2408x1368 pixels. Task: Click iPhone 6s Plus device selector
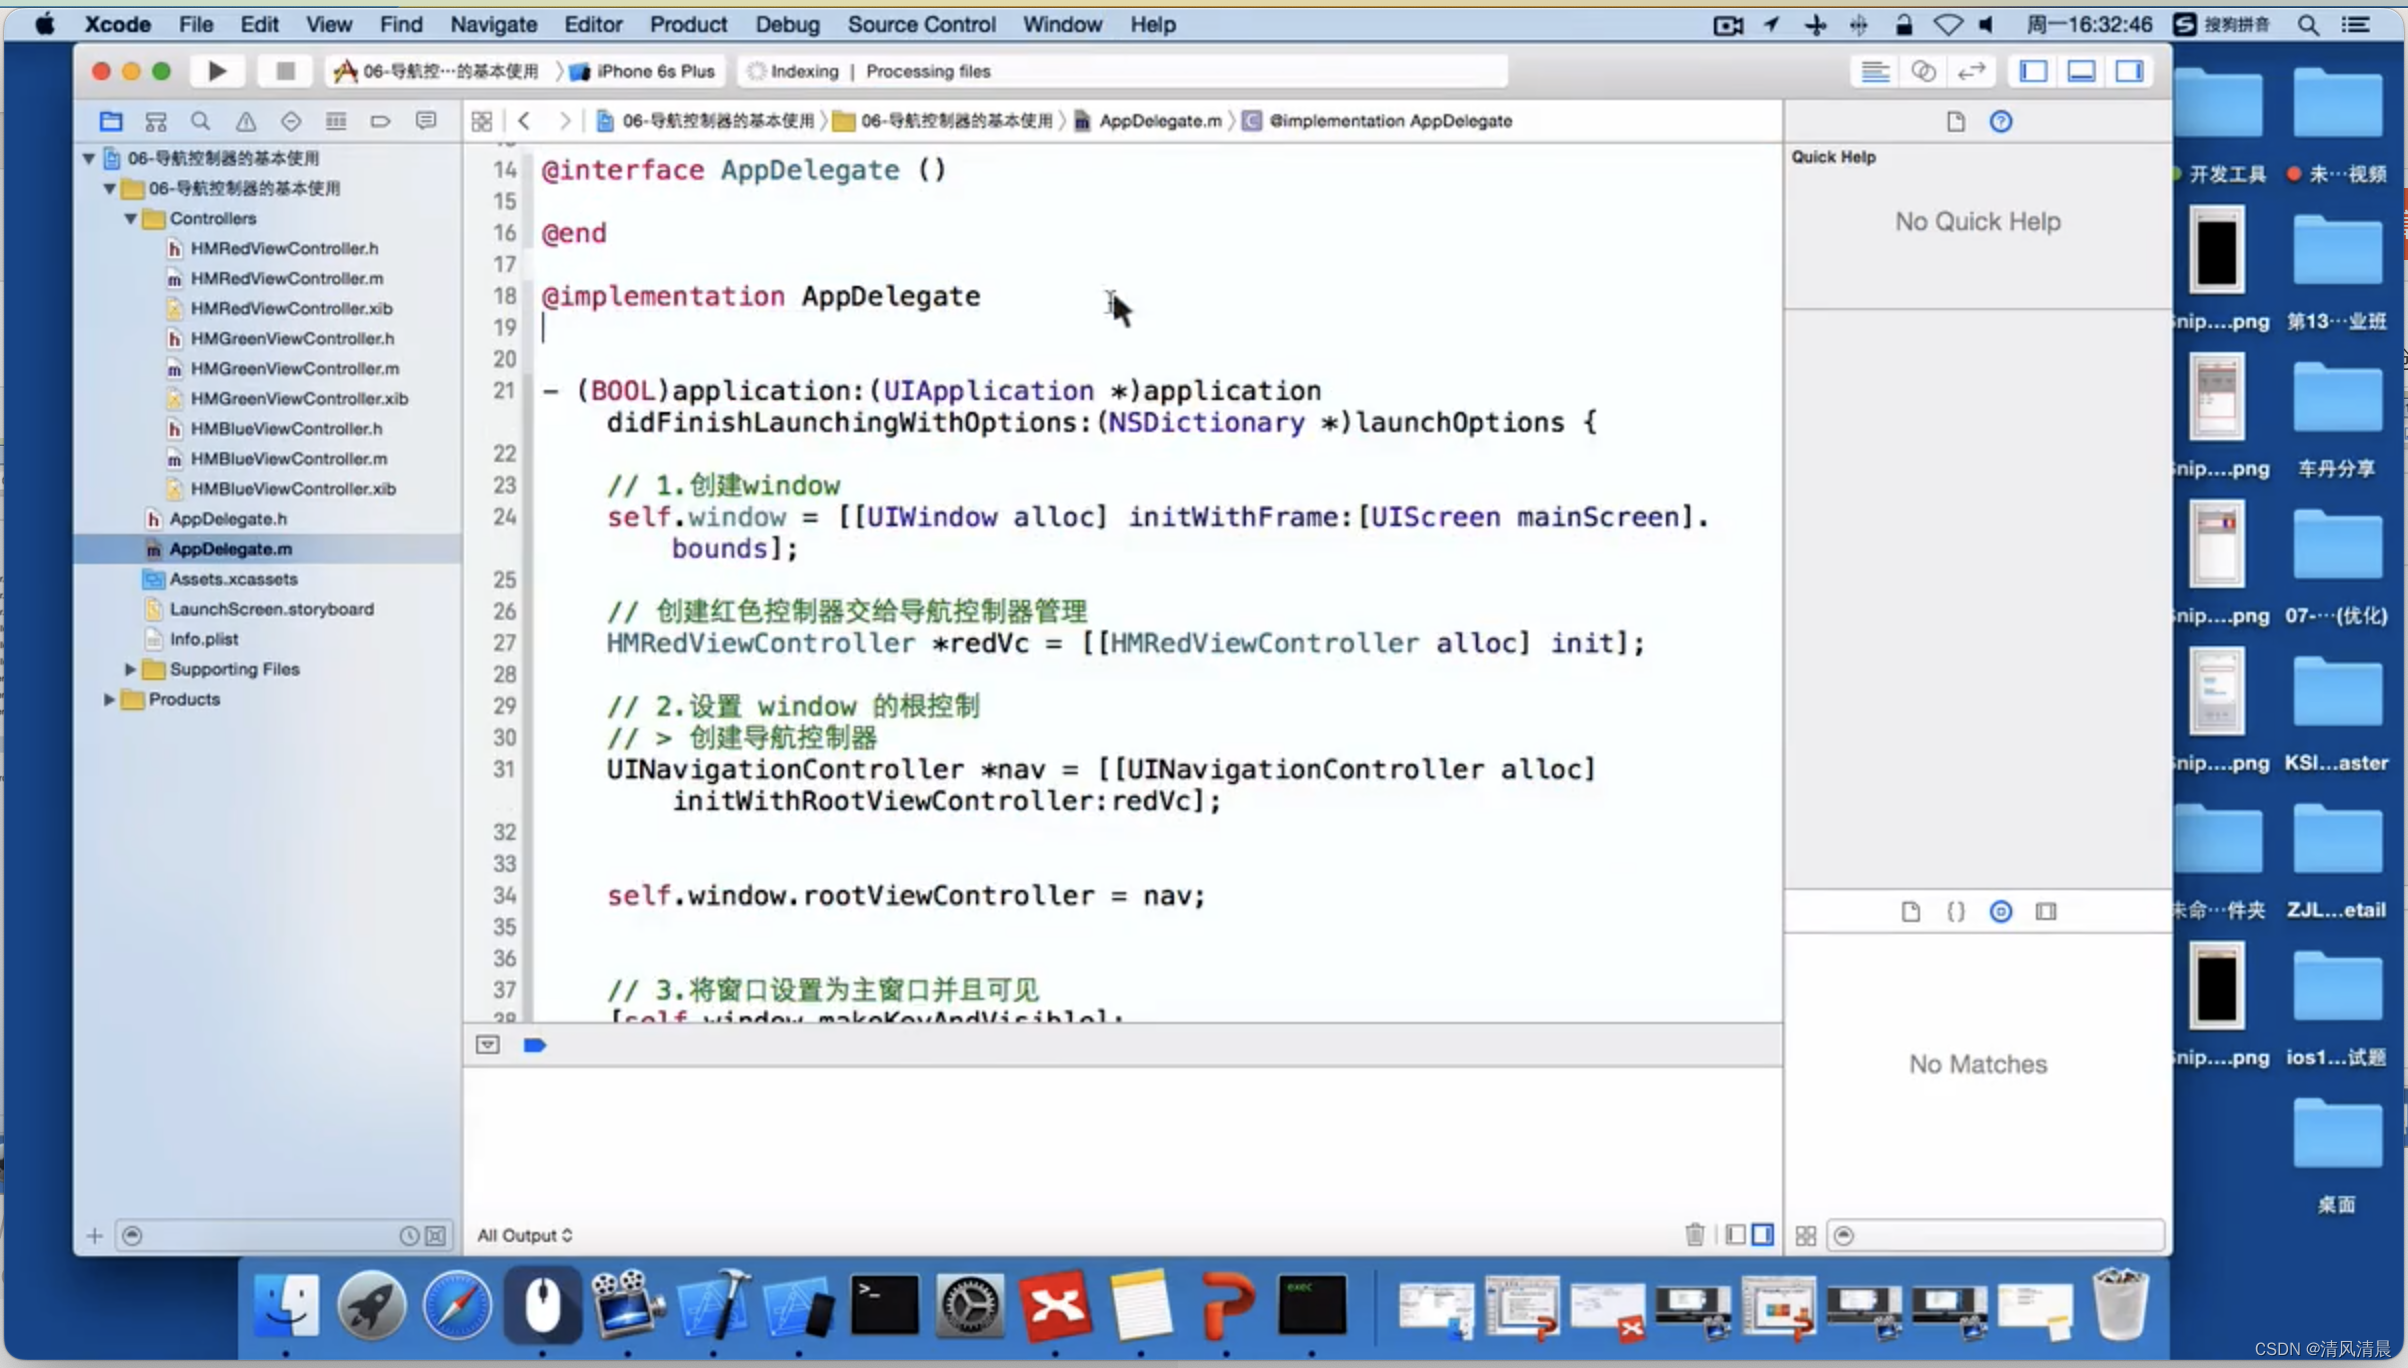(655, 71)
